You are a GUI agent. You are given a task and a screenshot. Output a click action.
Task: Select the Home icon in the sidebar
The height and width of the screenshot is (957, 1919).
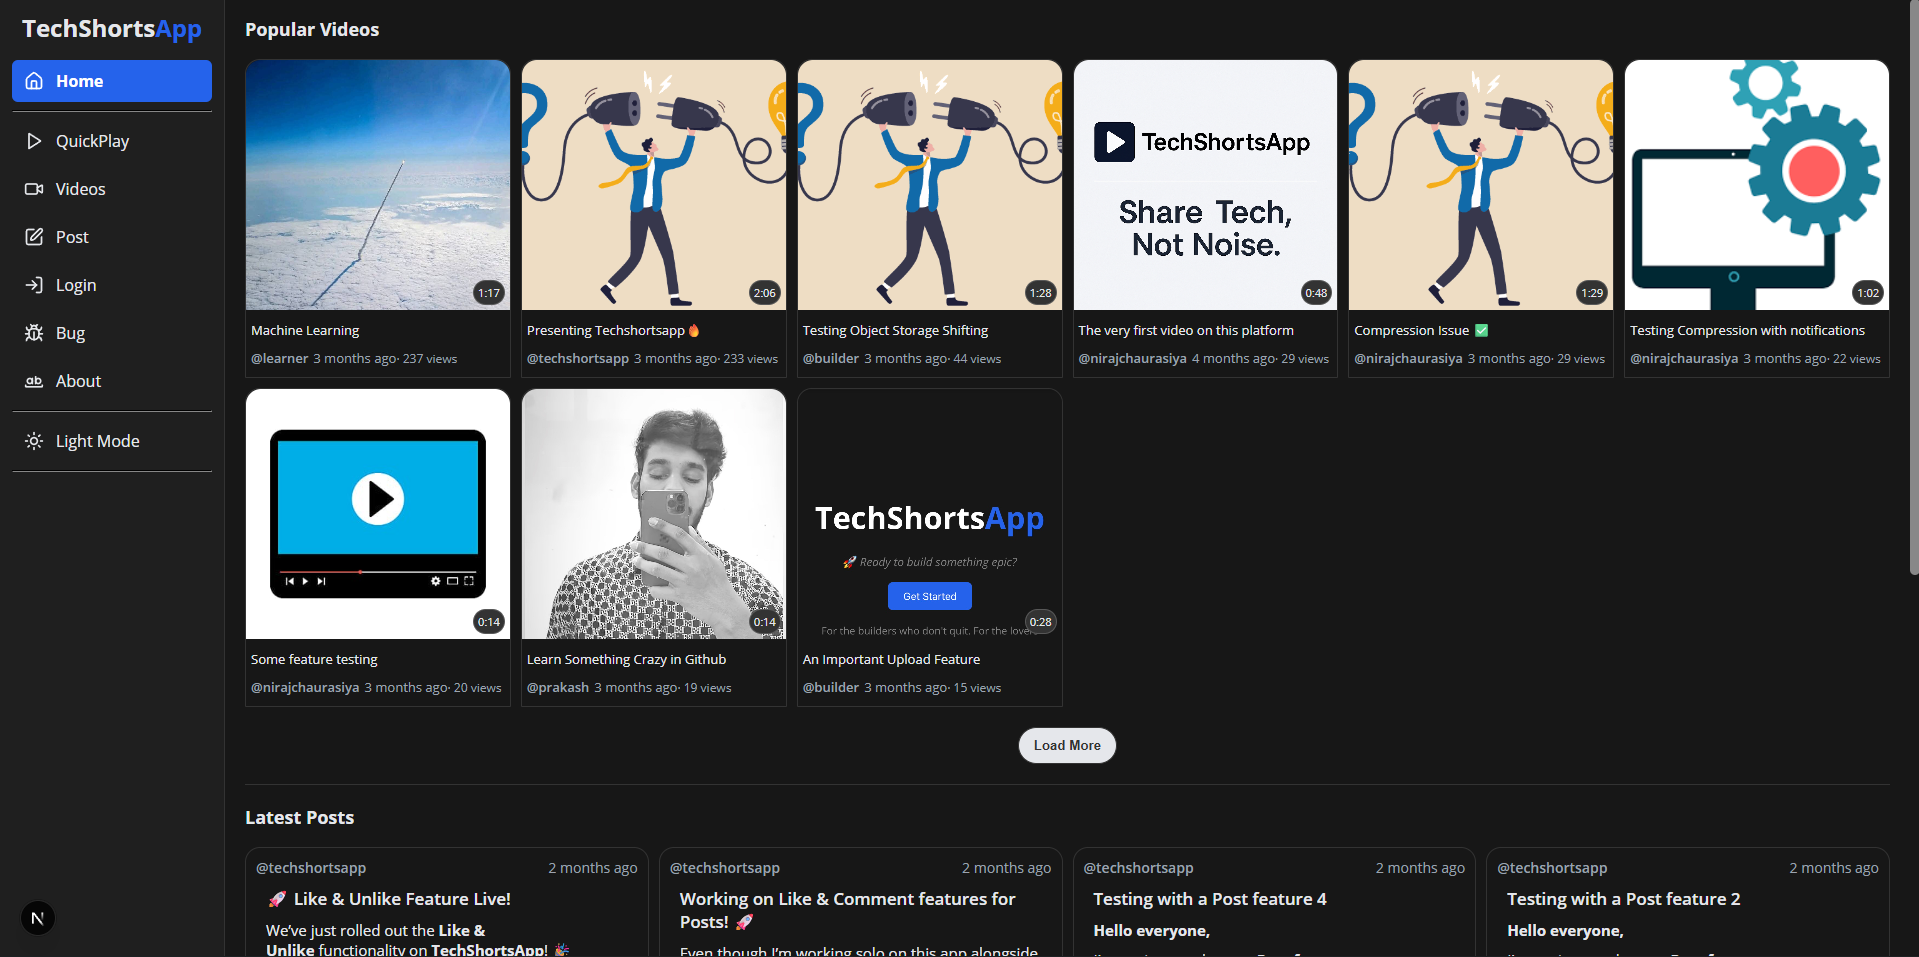point(33,81)
